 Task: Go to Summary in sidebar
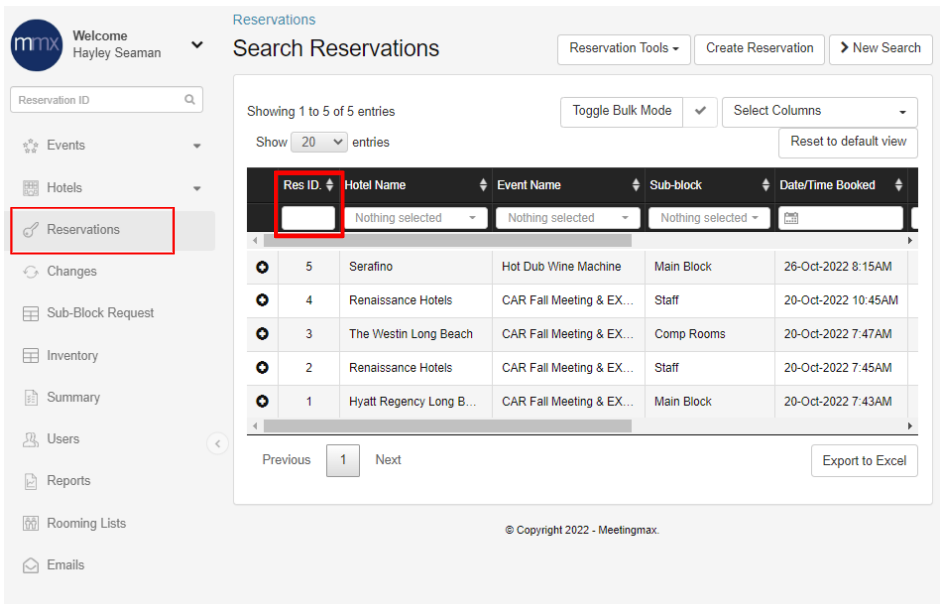pyautogui.click(x=73, y=397)
